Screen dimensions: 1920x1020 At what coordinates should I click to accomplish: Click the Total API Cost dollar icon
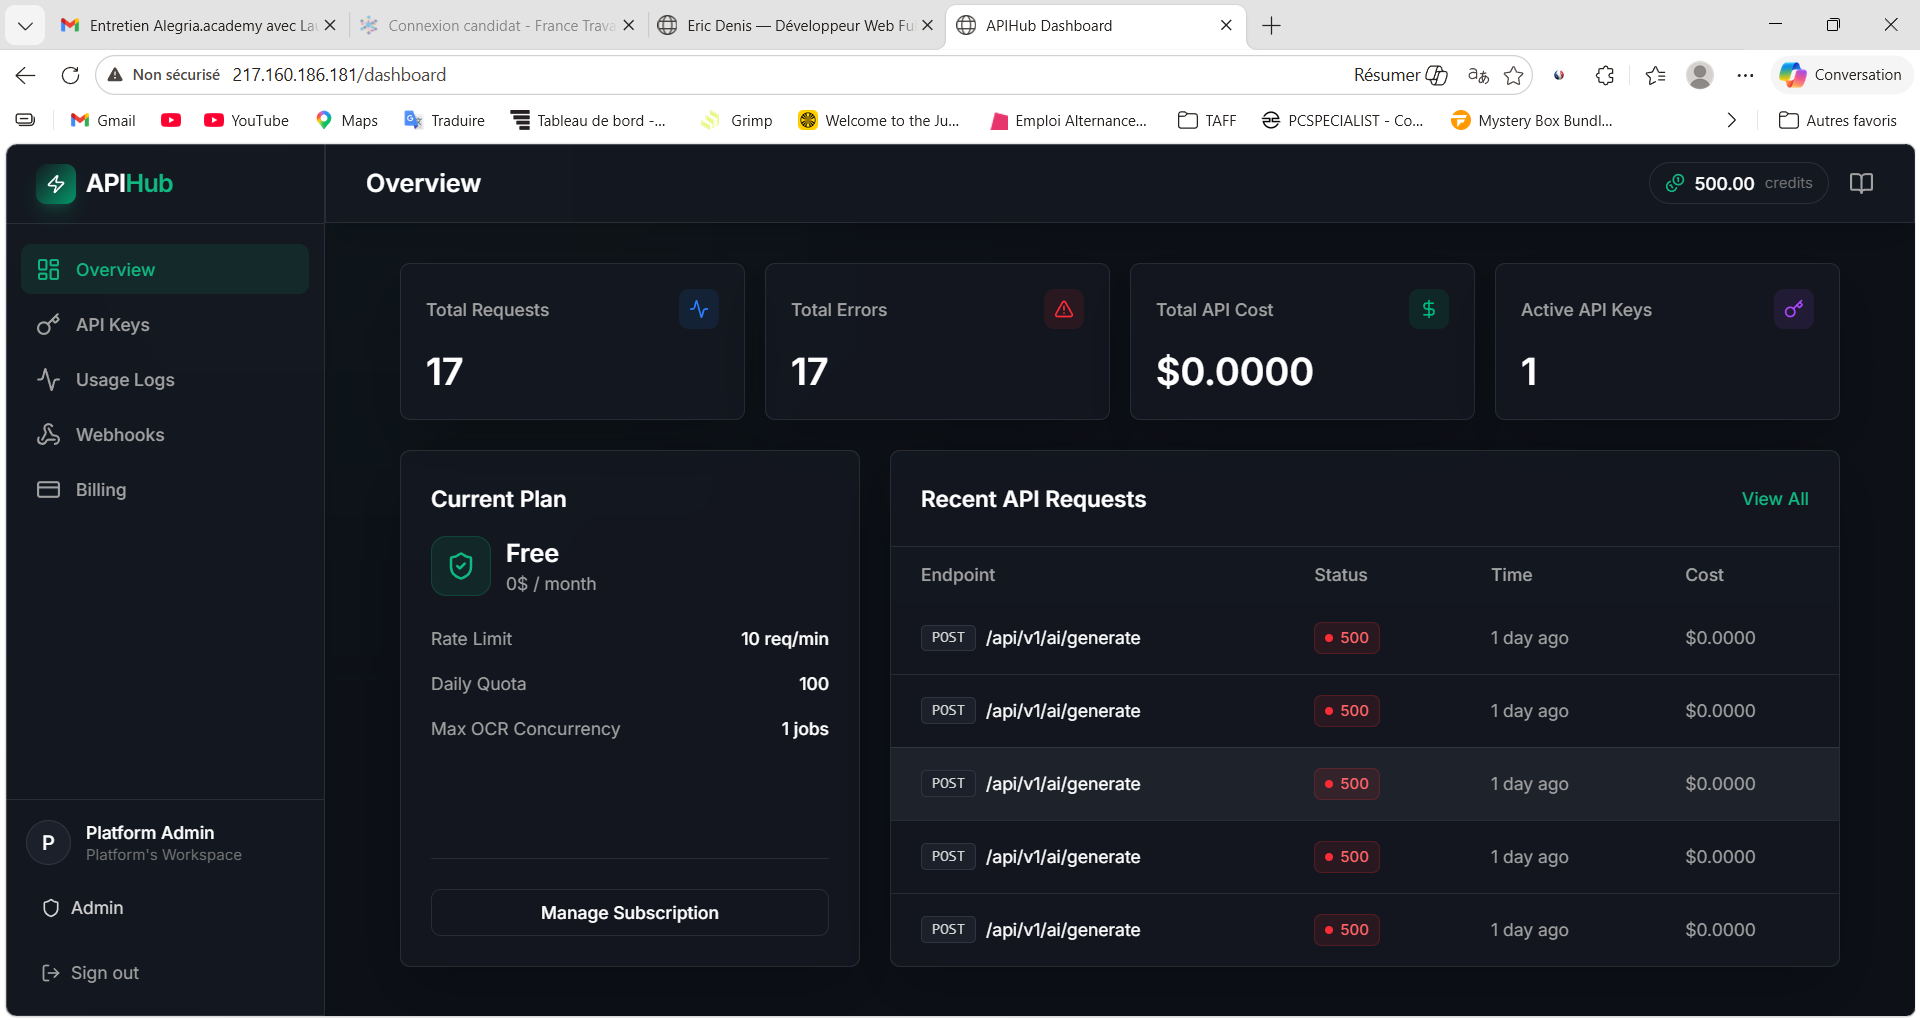pos(1429,309)
